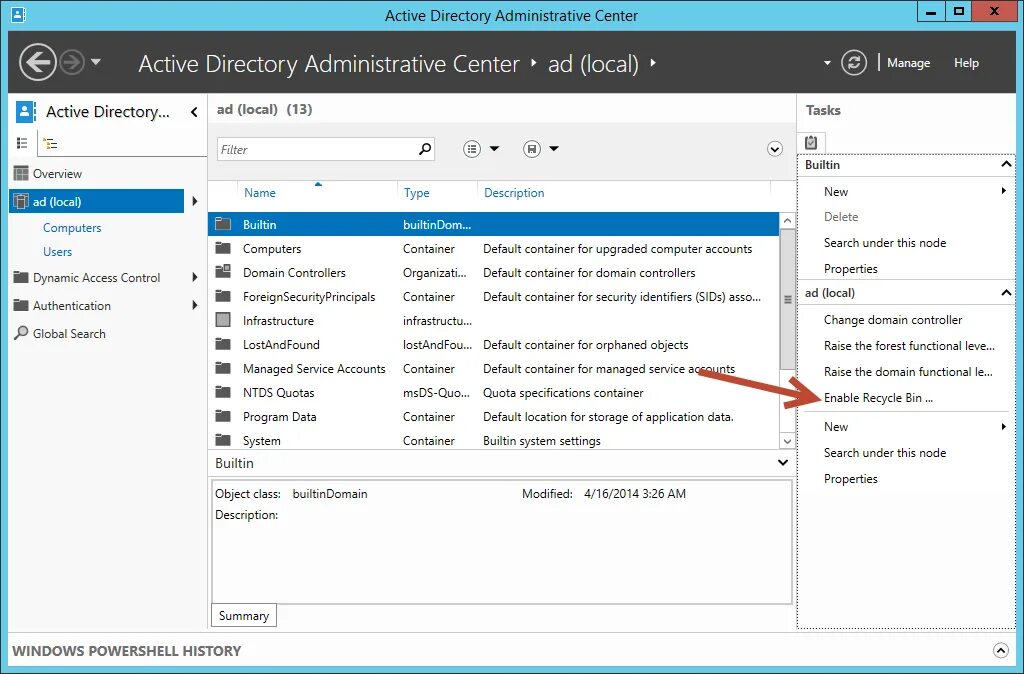Click Raise the forest functional level
This screenshot has width=1024, height=674.
coord(909,346)
